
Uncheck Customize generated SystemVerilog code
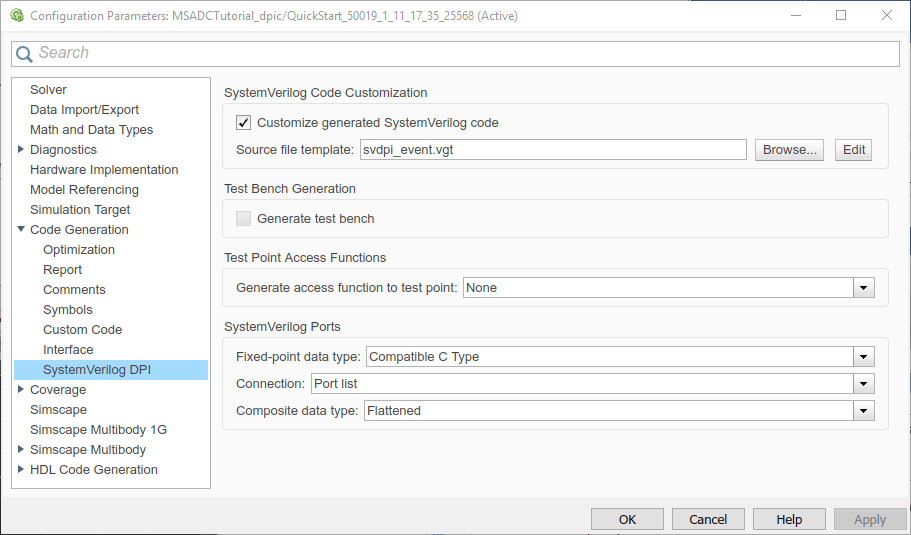tap(243, 123)
